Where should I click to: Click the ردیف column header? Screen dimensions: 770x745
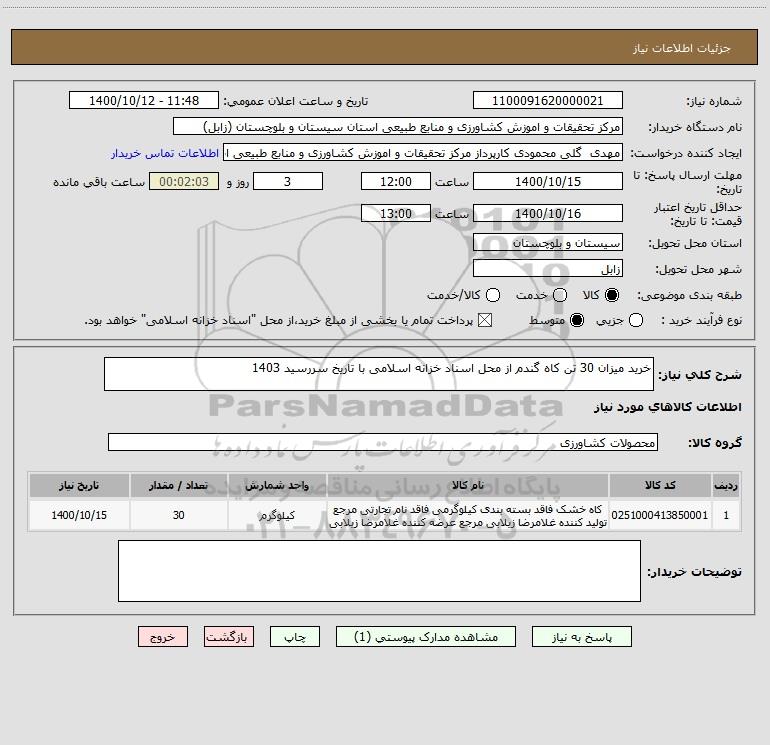[x=726, y=485]
